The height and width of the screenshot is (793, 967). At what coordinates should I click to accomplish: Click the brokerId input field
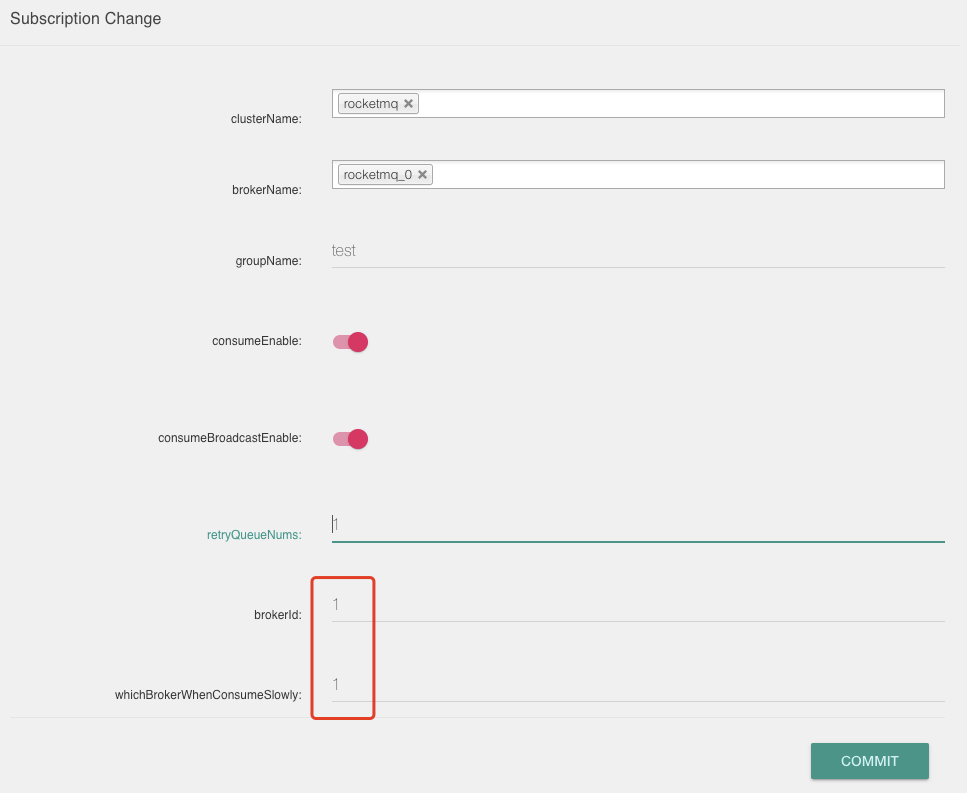coord(638,605)
